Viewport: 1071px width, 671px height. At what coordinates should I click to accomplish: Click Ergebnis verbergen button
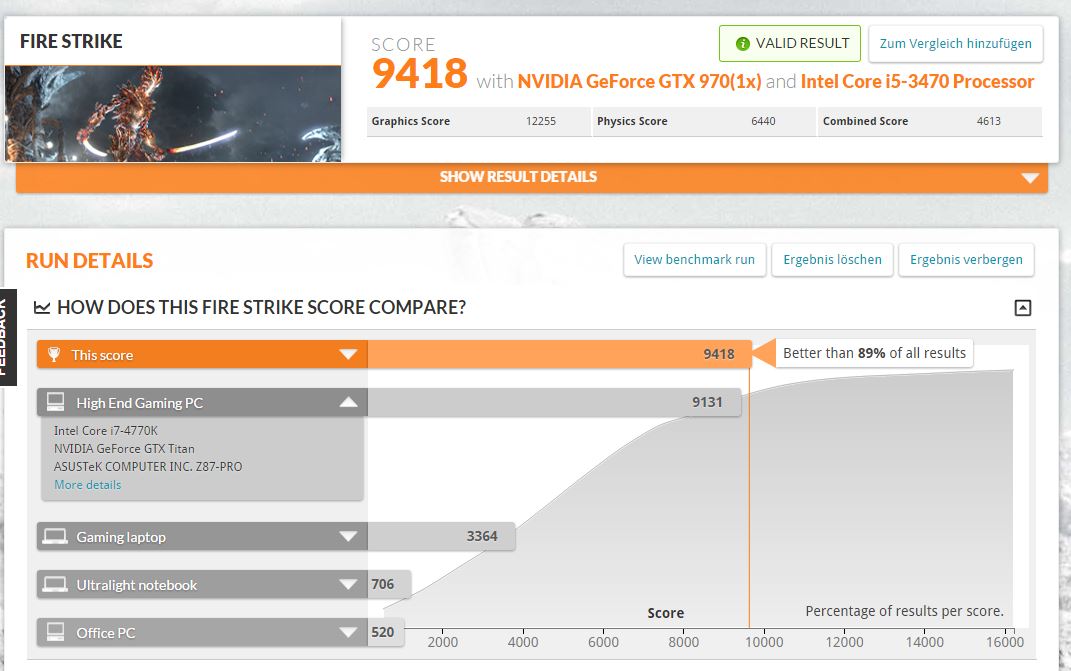[x=966, y=260]
